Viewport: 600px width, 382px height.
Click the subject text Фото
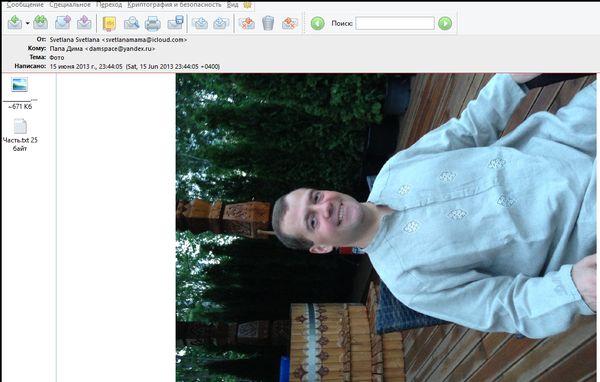[57, 57]
